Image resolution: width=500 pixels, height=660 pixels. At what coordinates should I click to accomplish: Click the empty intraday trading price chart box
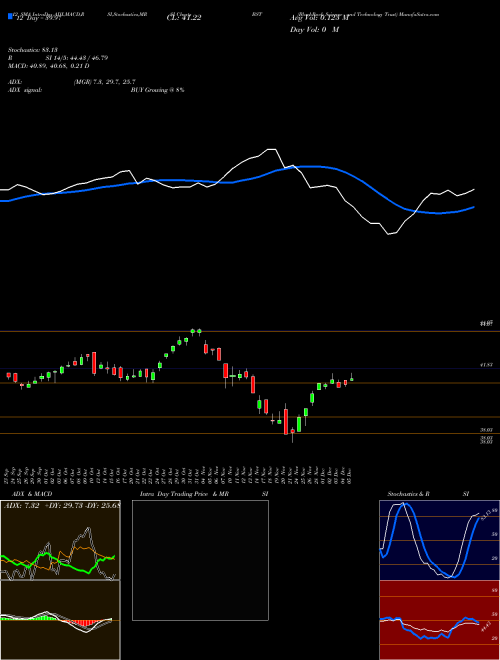pyautogui.click(x=200, y=560)
